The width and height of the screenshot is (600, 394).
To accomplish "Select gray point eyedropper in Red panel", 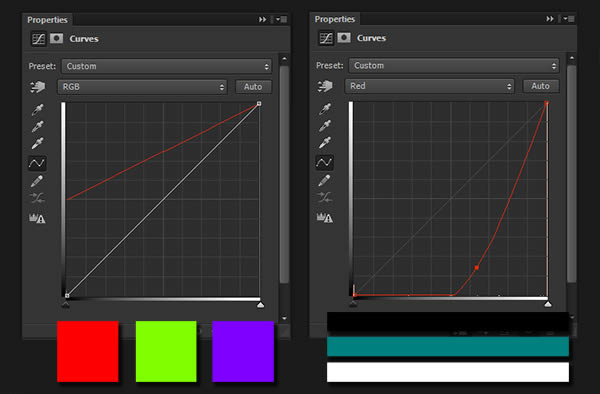I will (325, 125).
